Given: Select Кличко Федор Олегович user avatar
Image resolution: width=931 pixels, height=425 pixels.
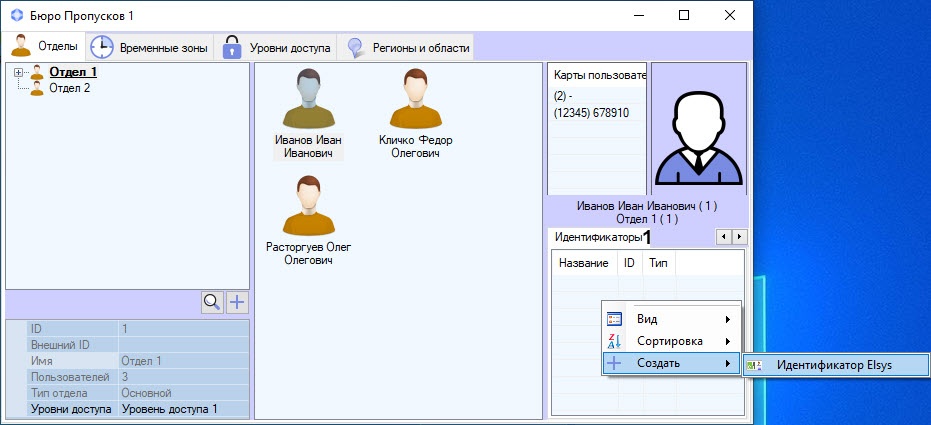Looking at the screenshot, I should [x=415, y=99].
